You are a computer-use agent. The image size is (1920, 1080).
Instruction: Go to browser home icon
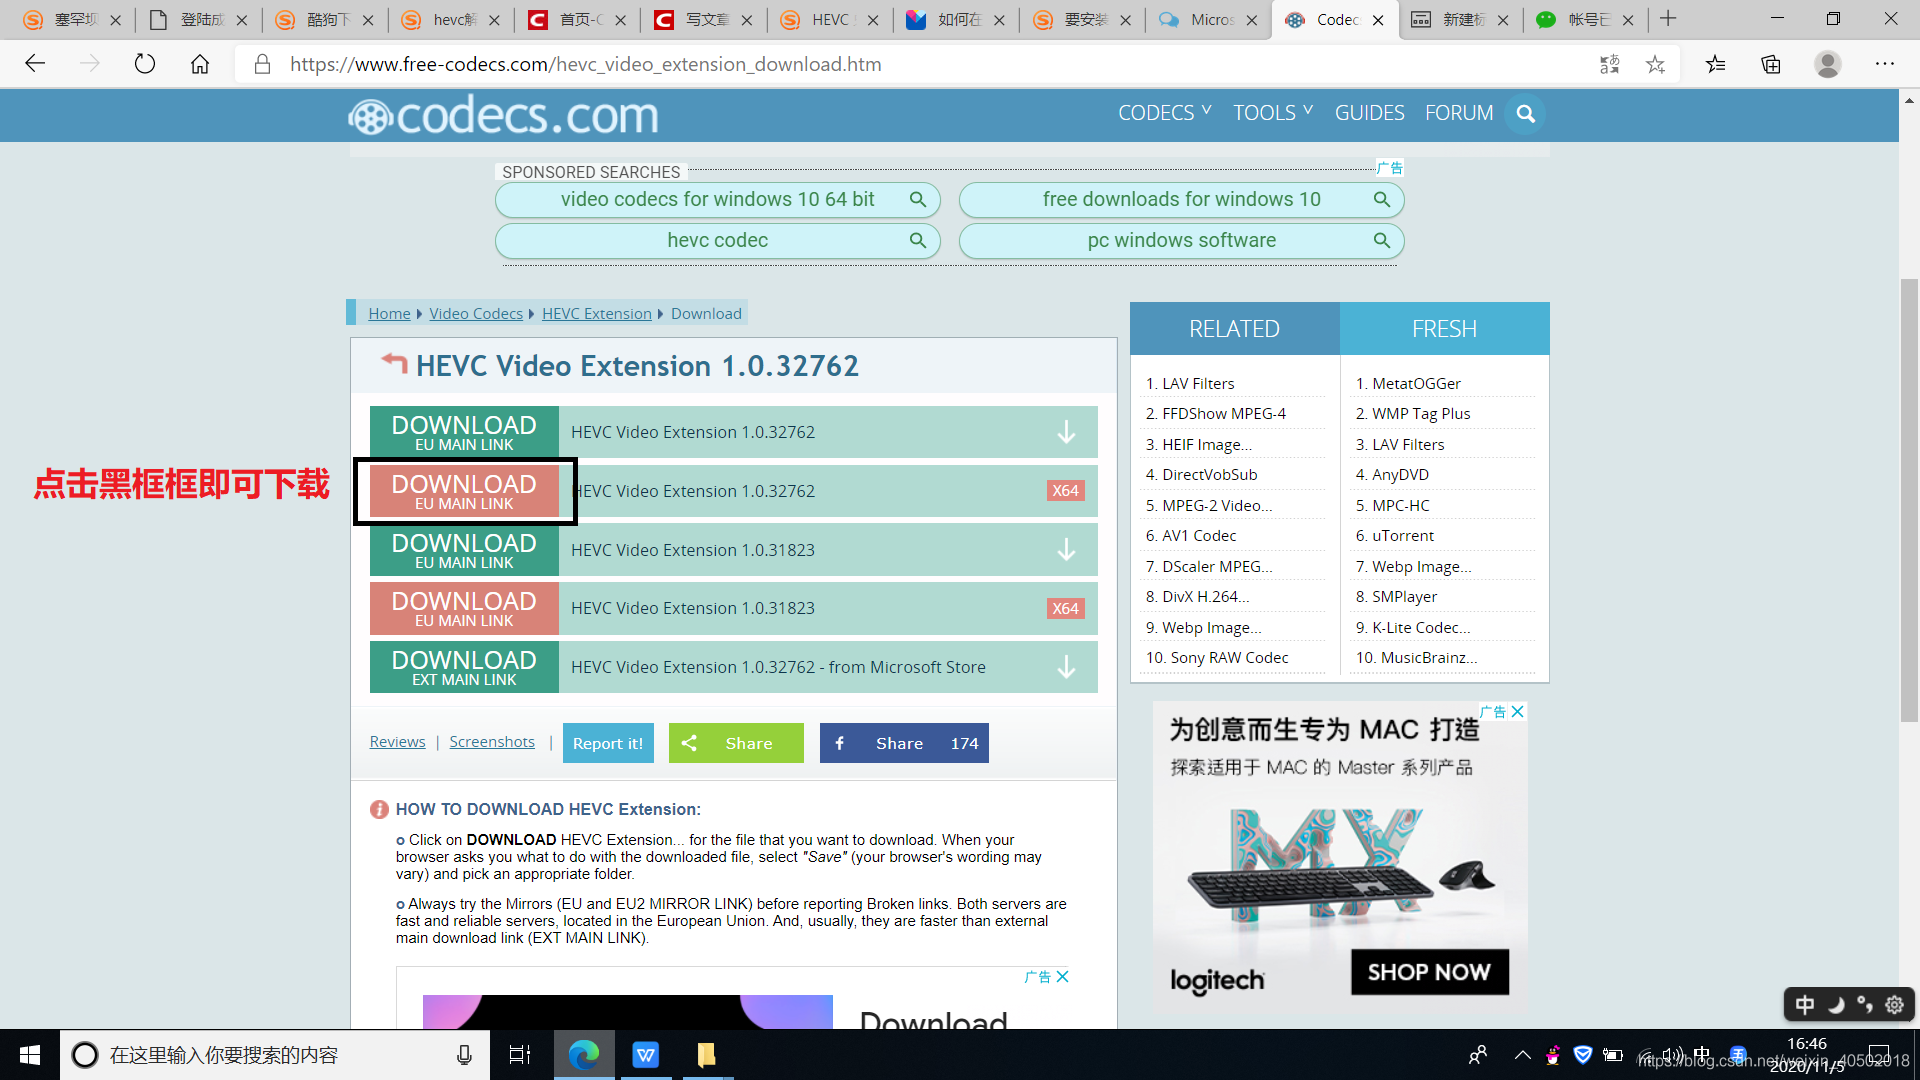(x=200, y=64)
